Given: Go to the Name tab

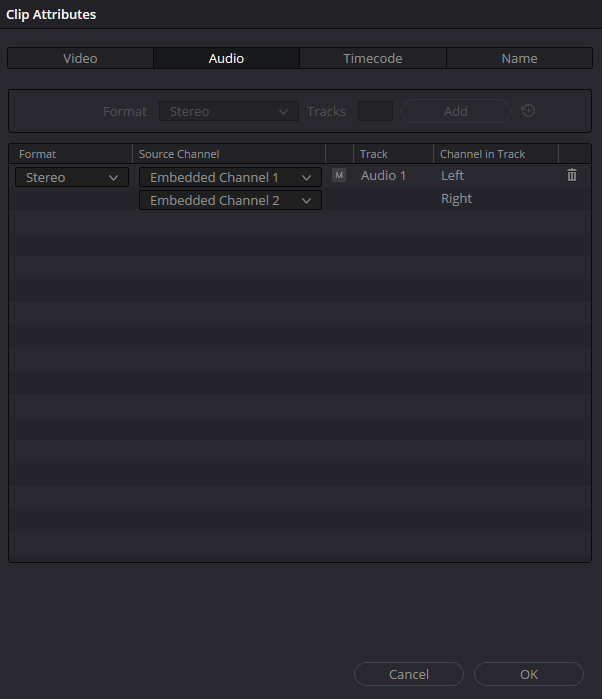Looking at the screenshot, I should pyautogui.click(x=519, y=59).
